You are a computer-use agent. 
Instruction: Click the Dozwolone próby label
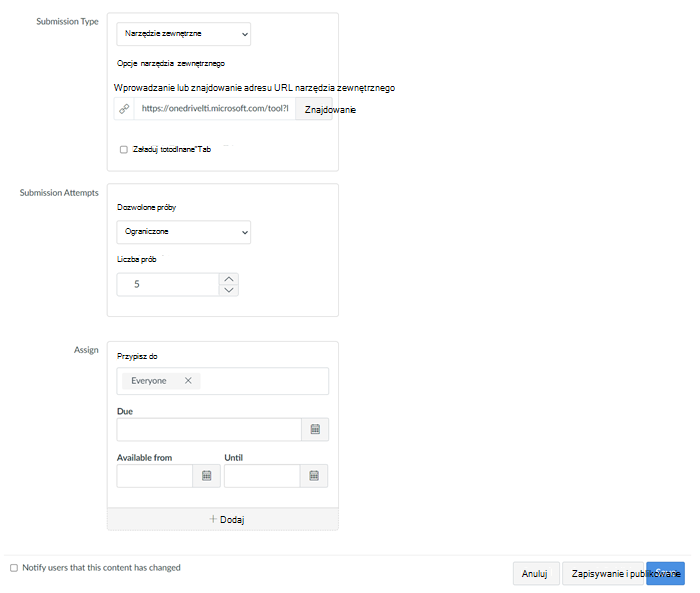tap(146, 208)
